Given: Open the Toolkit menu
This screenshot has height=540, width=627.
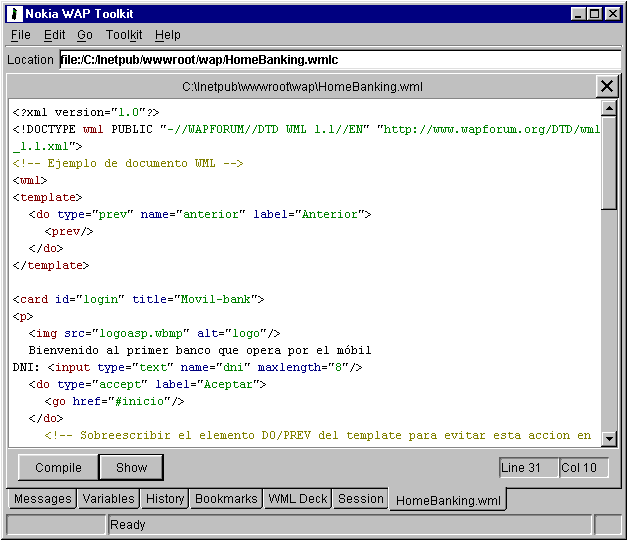Looking at the screenshot, I should [124, 35].
